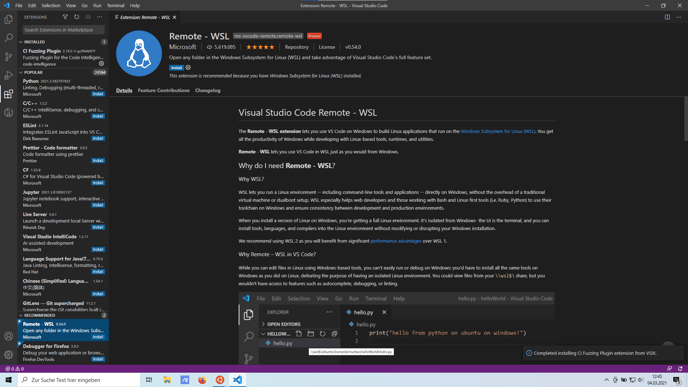Focus the Search Extensions in Marketplace field
Image resolution: width=688 pixels, height=387 pixels.
pyautogui.click(x=64, y=30)
